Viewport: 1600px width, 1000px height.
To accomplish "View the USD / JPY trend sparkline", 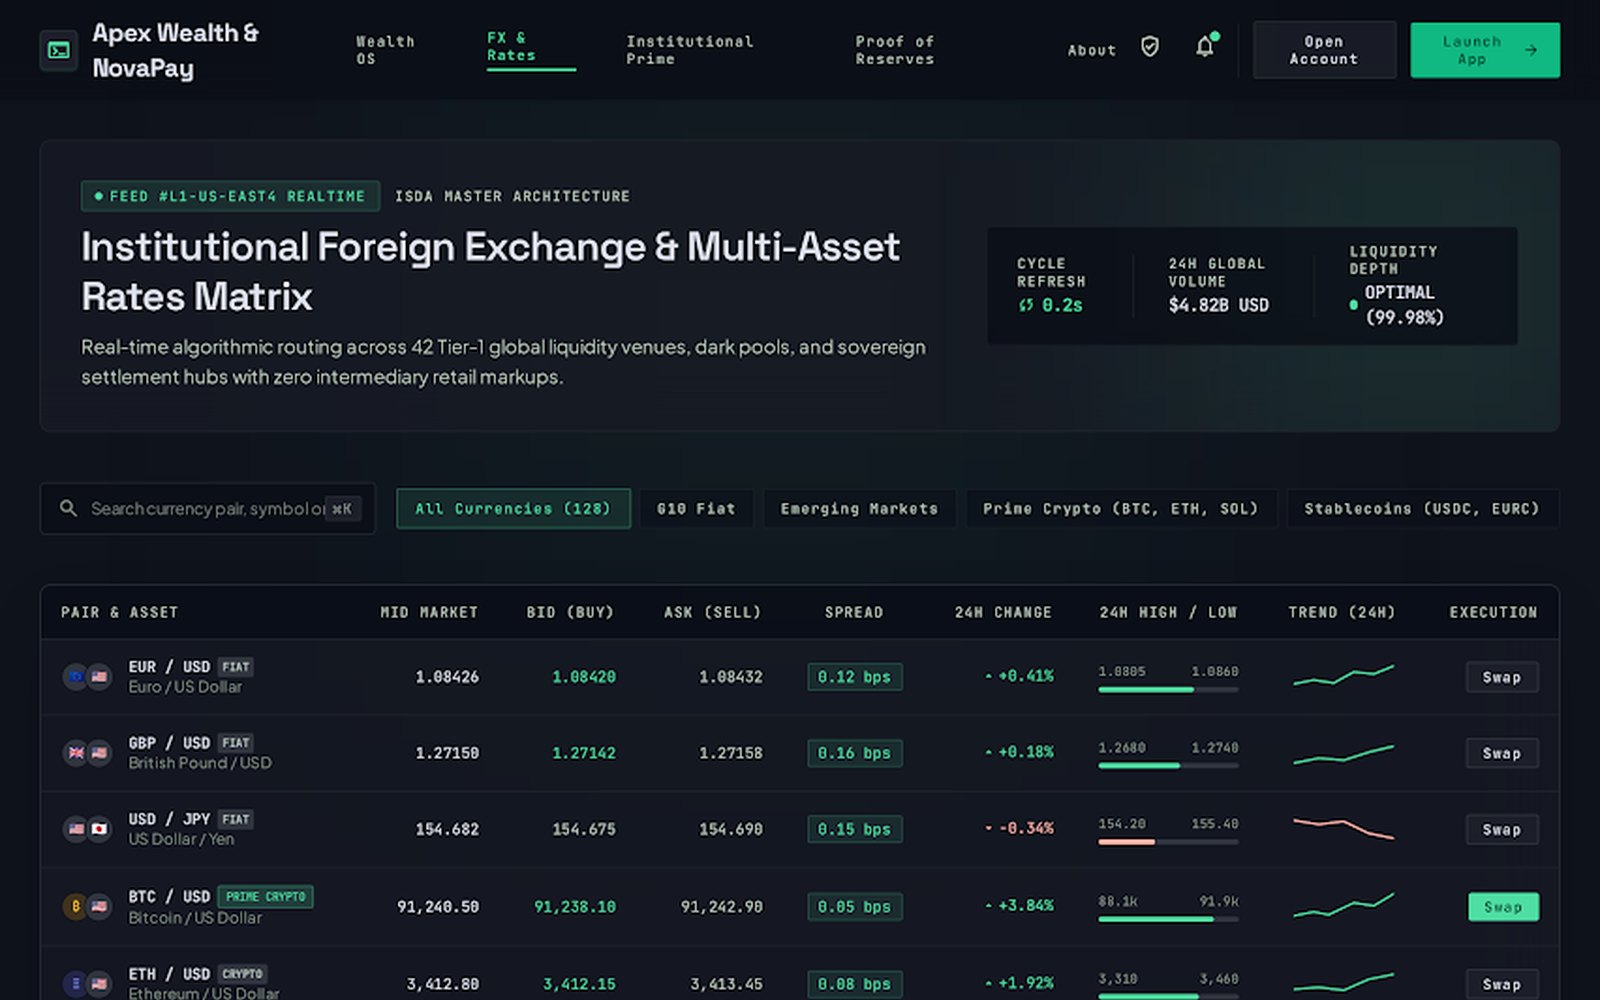I will (x=1343, y=828).
